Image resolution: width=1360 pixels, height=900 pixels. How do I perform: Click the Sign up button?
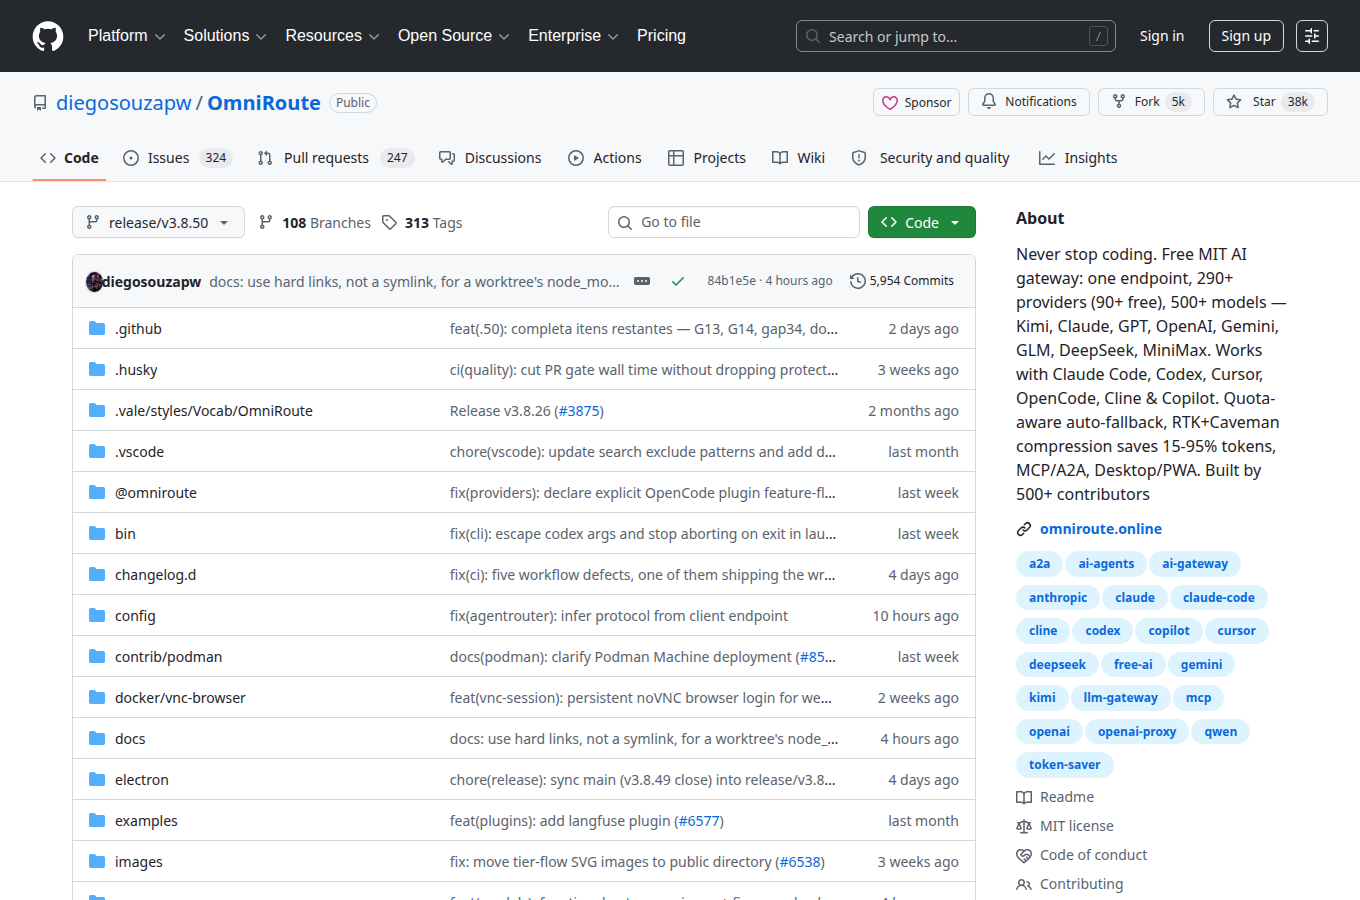pos(1246,36)
